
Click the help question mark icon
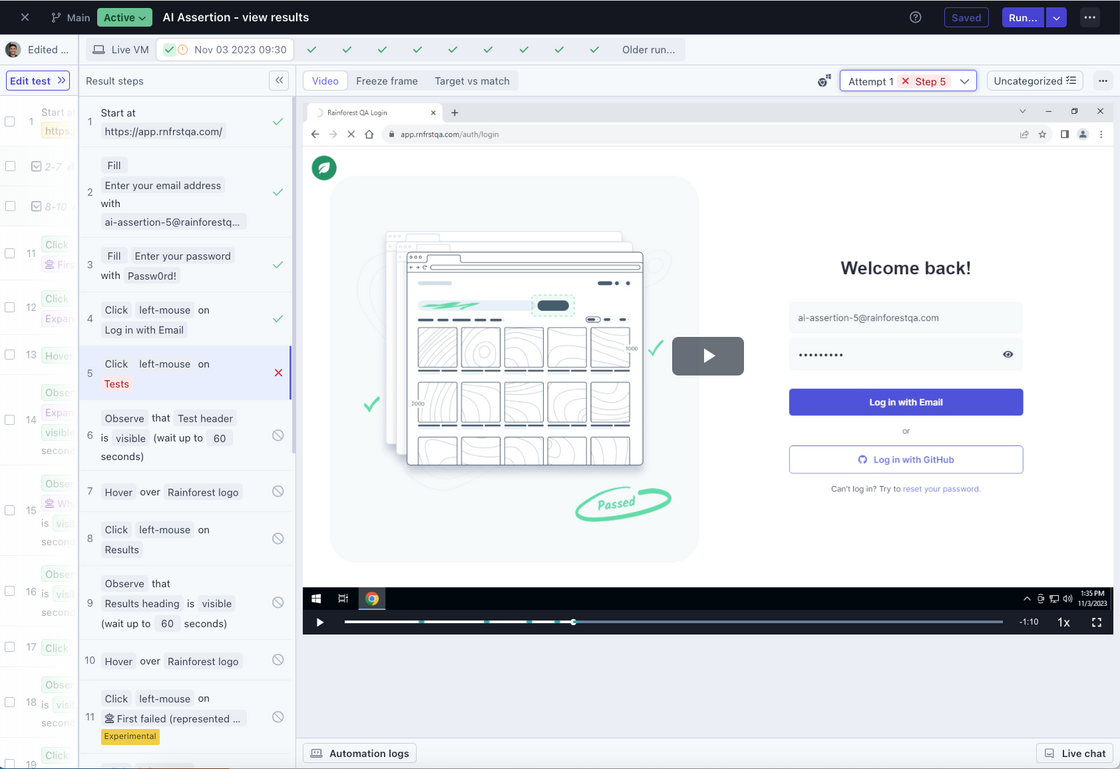tap(915, 17)
